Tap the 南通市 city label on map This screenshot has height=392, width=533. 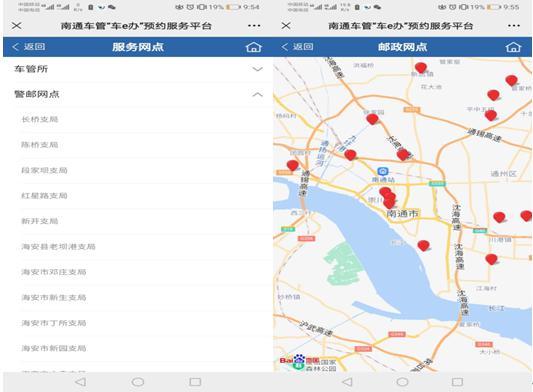coord(402,214)
